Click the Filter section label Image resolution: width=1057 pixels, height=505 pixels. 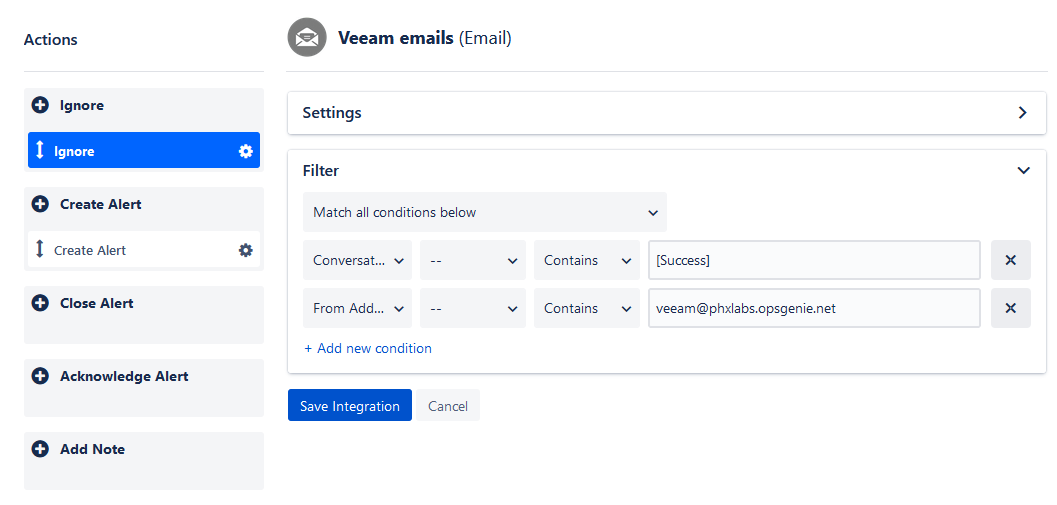click(x=321, y=171)
